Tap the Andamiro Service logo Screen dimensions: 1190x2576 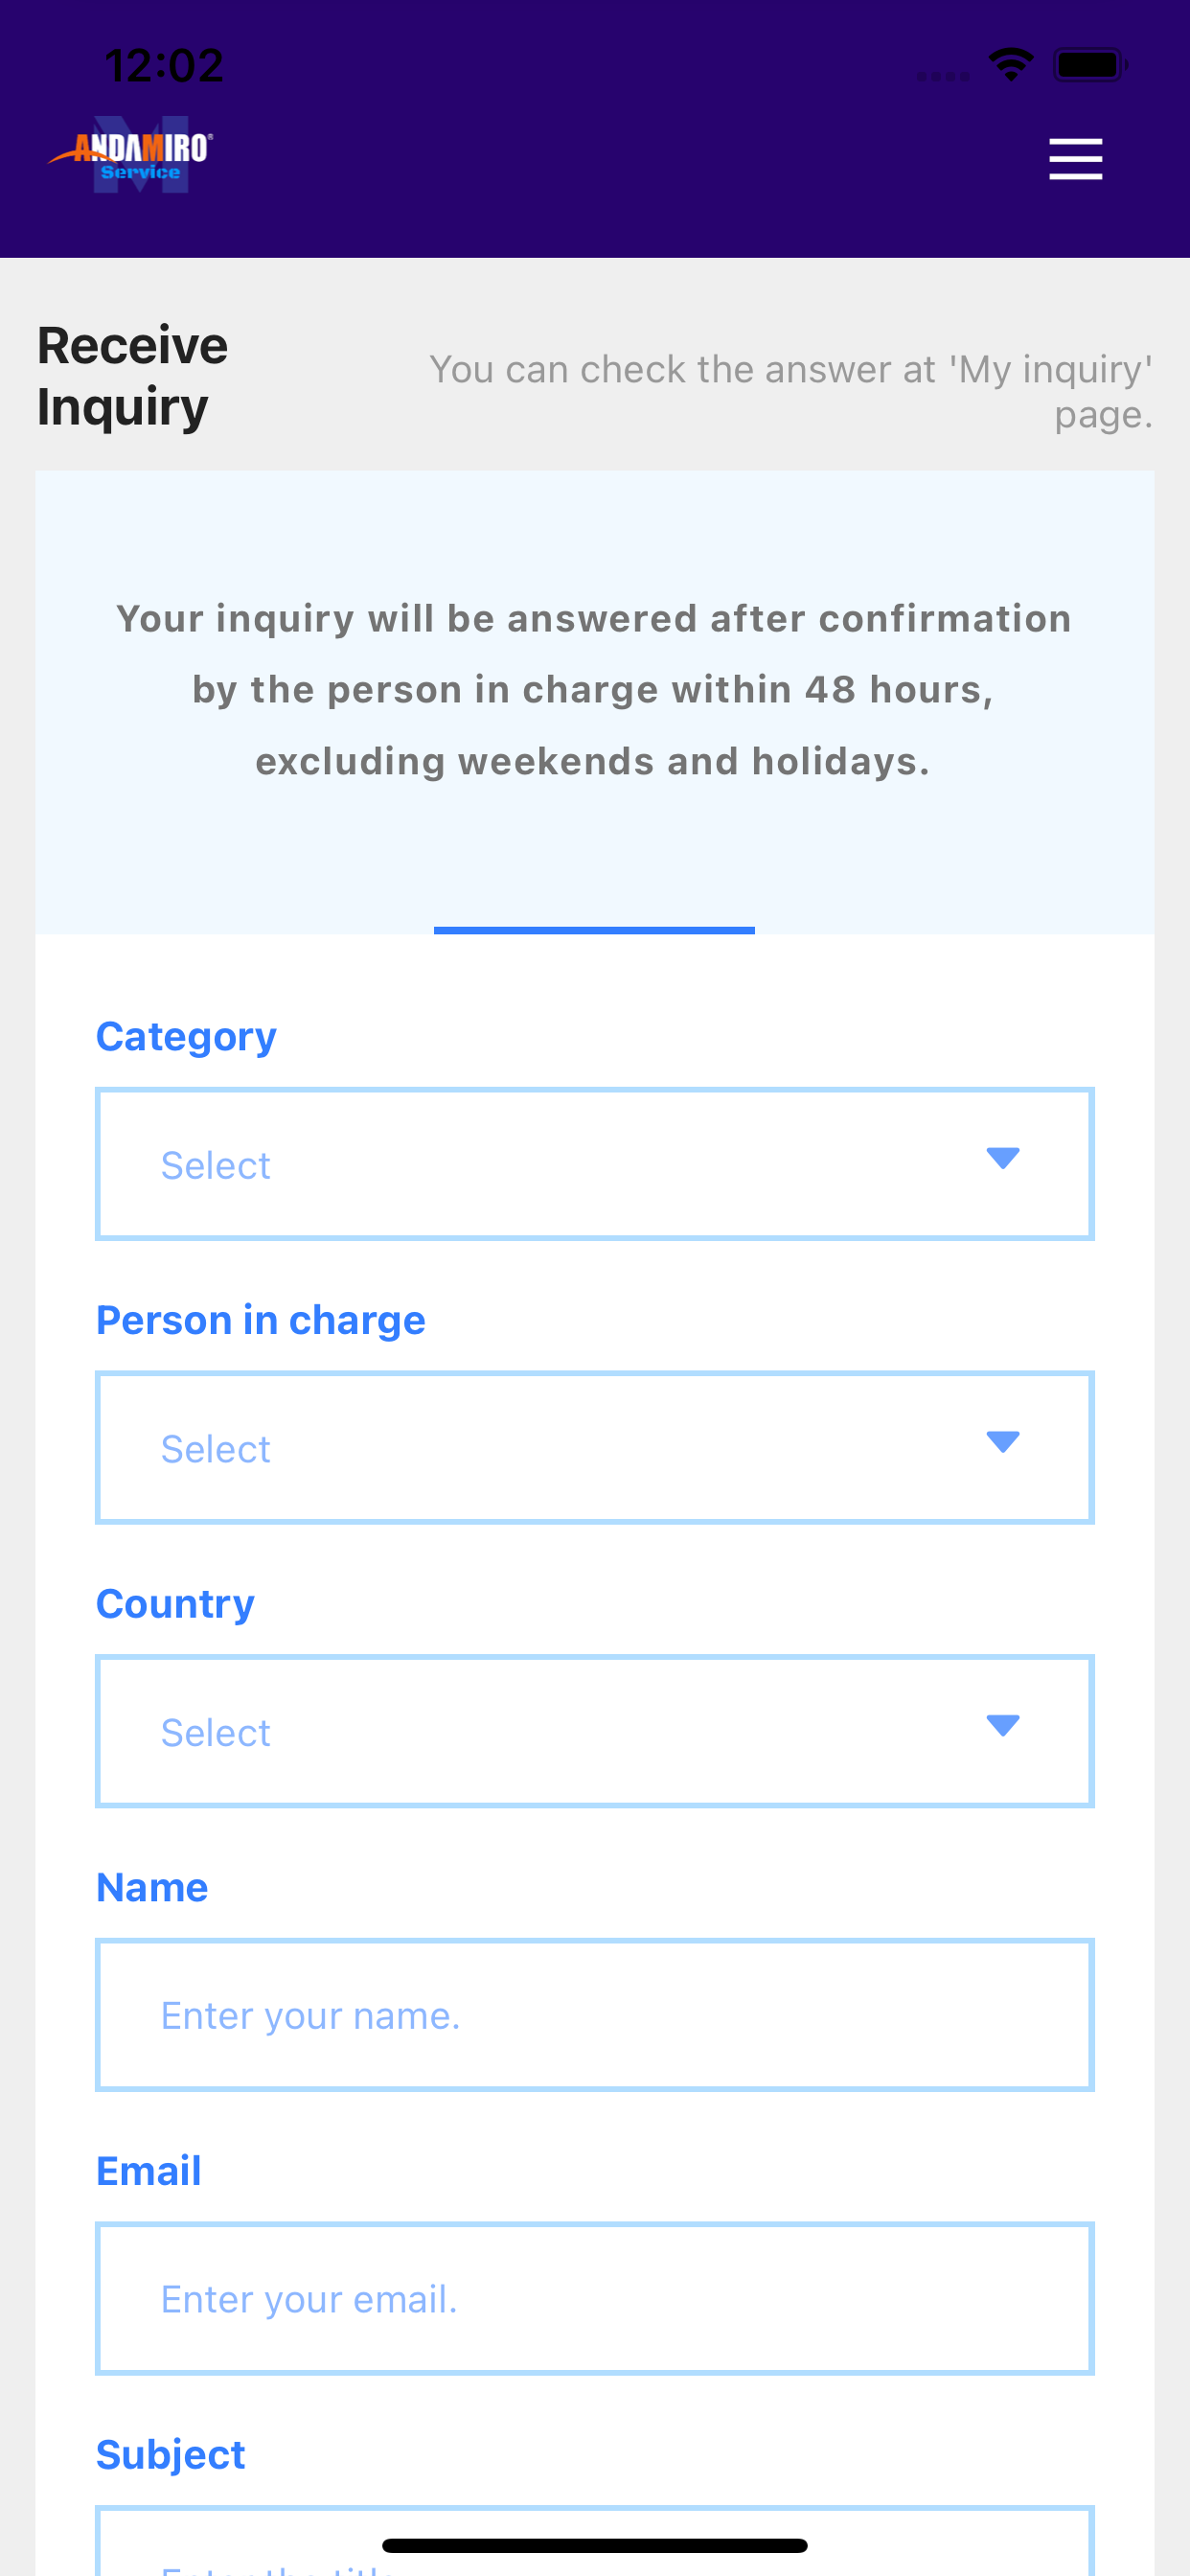[130, 155]
